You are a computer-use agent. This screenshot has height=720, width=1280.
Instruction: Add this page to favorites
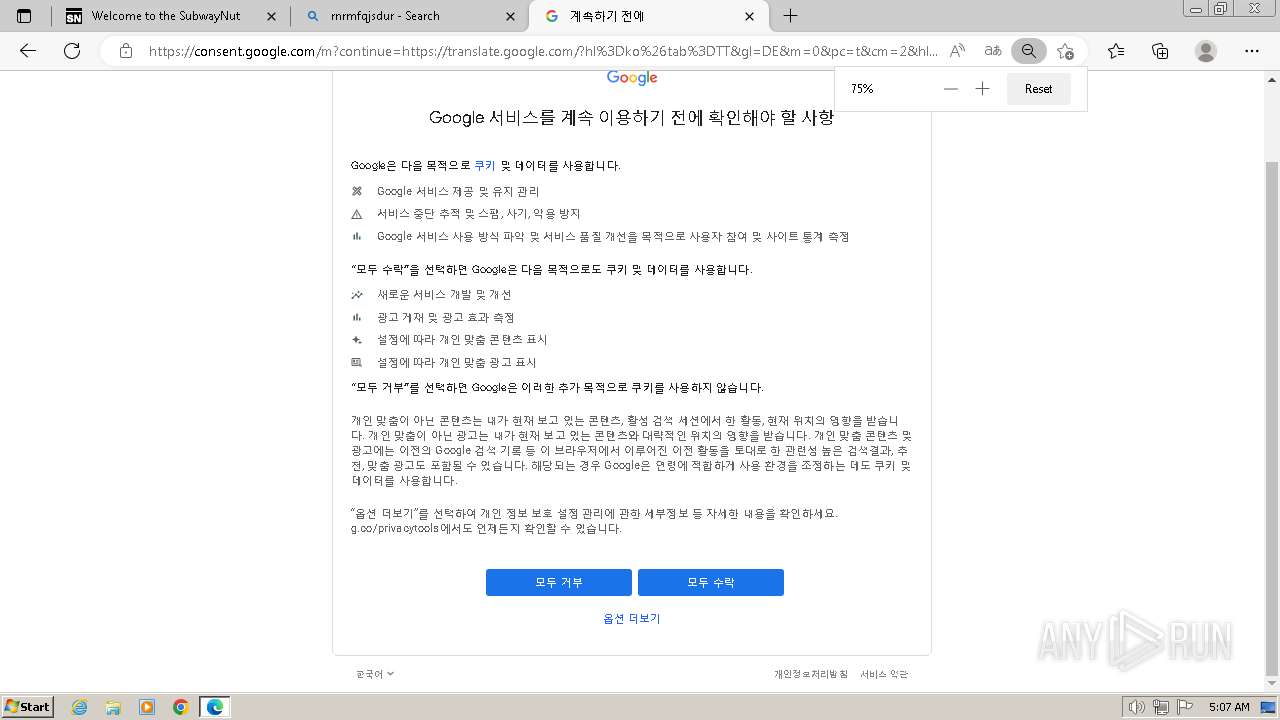tap(1065, 51)
